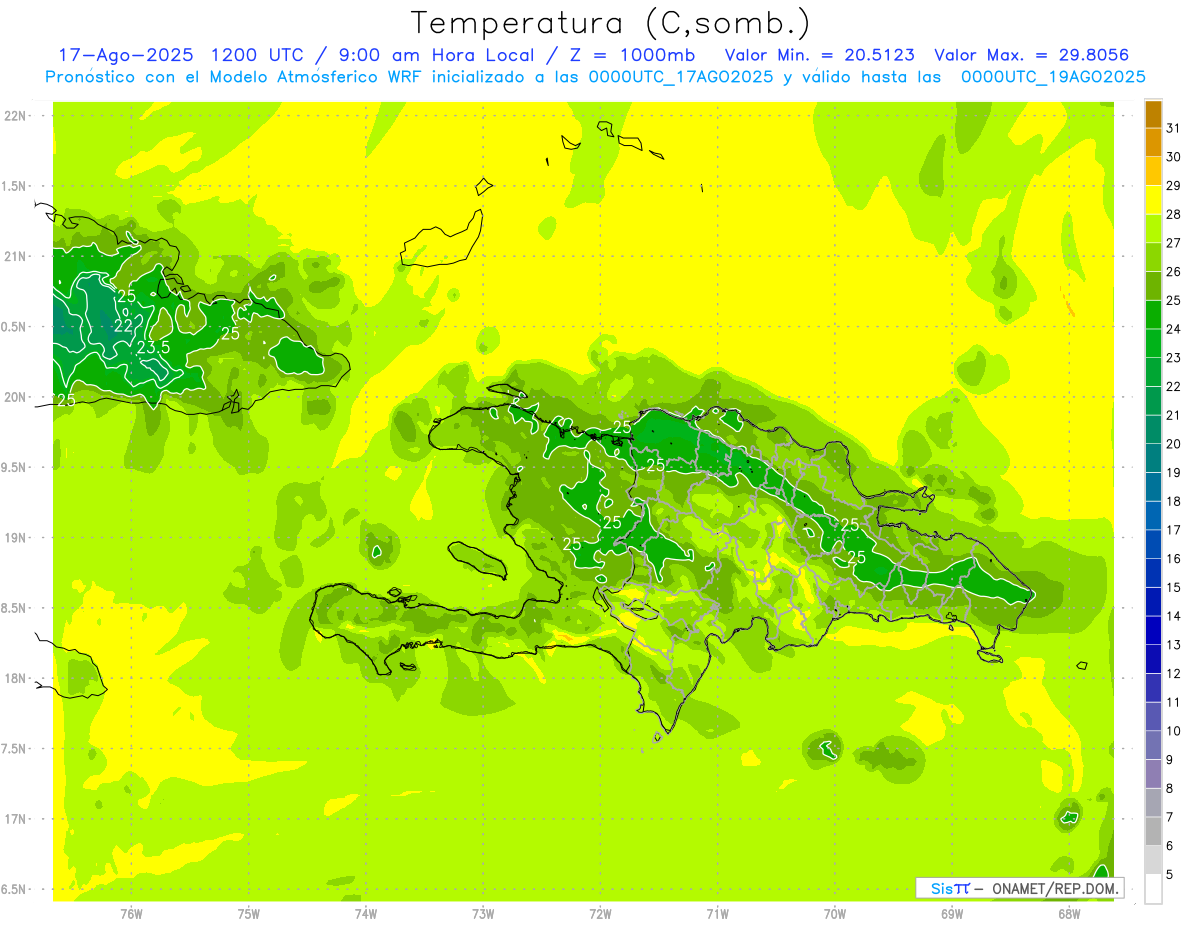Click the '22' contour label over Cuba
The height and width of the screenshot is (927, 1200).
(123, 326)
